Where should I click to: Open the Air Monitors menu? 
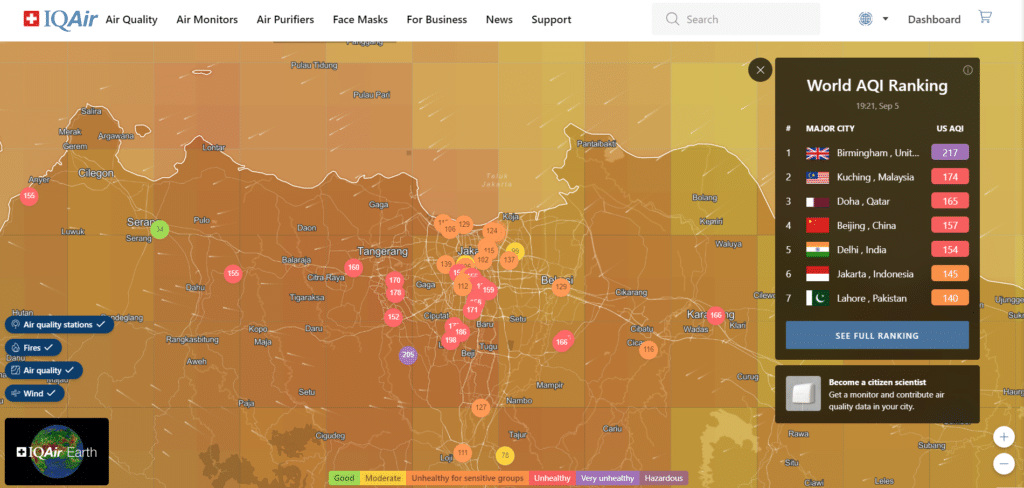tap(207, 20)
